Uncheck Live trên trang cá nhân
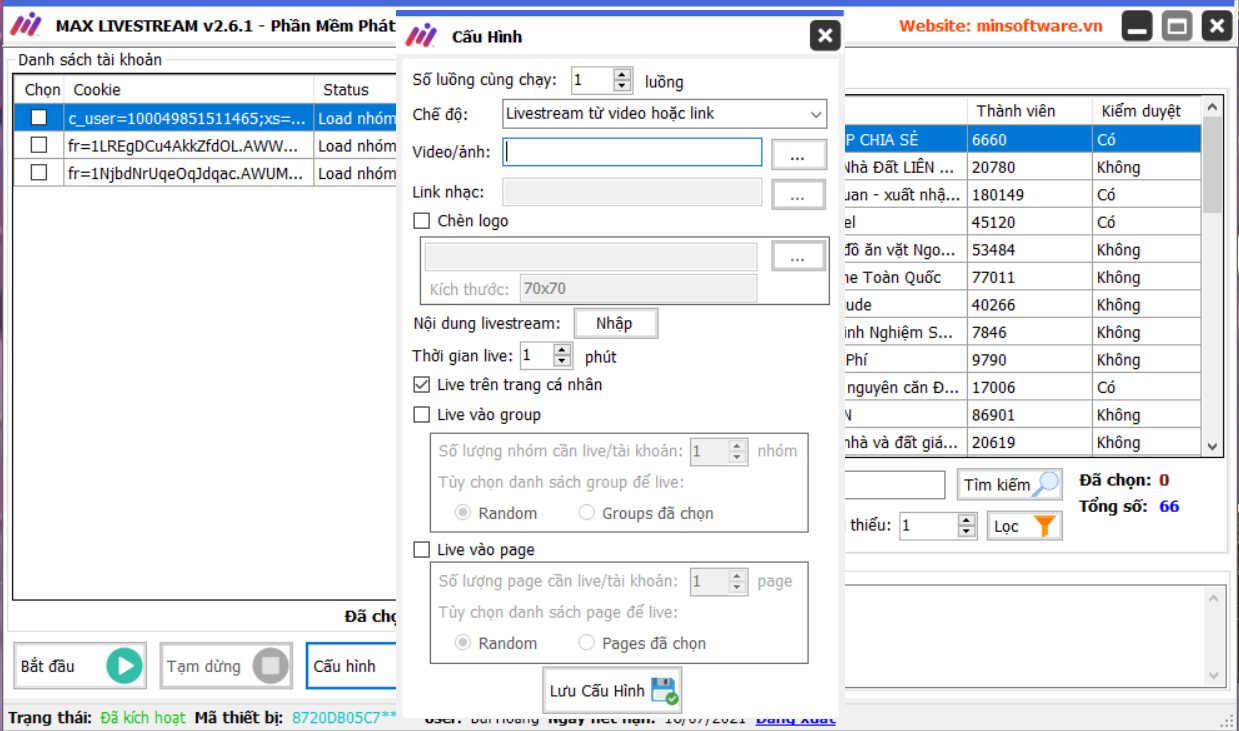 point(422,385)
